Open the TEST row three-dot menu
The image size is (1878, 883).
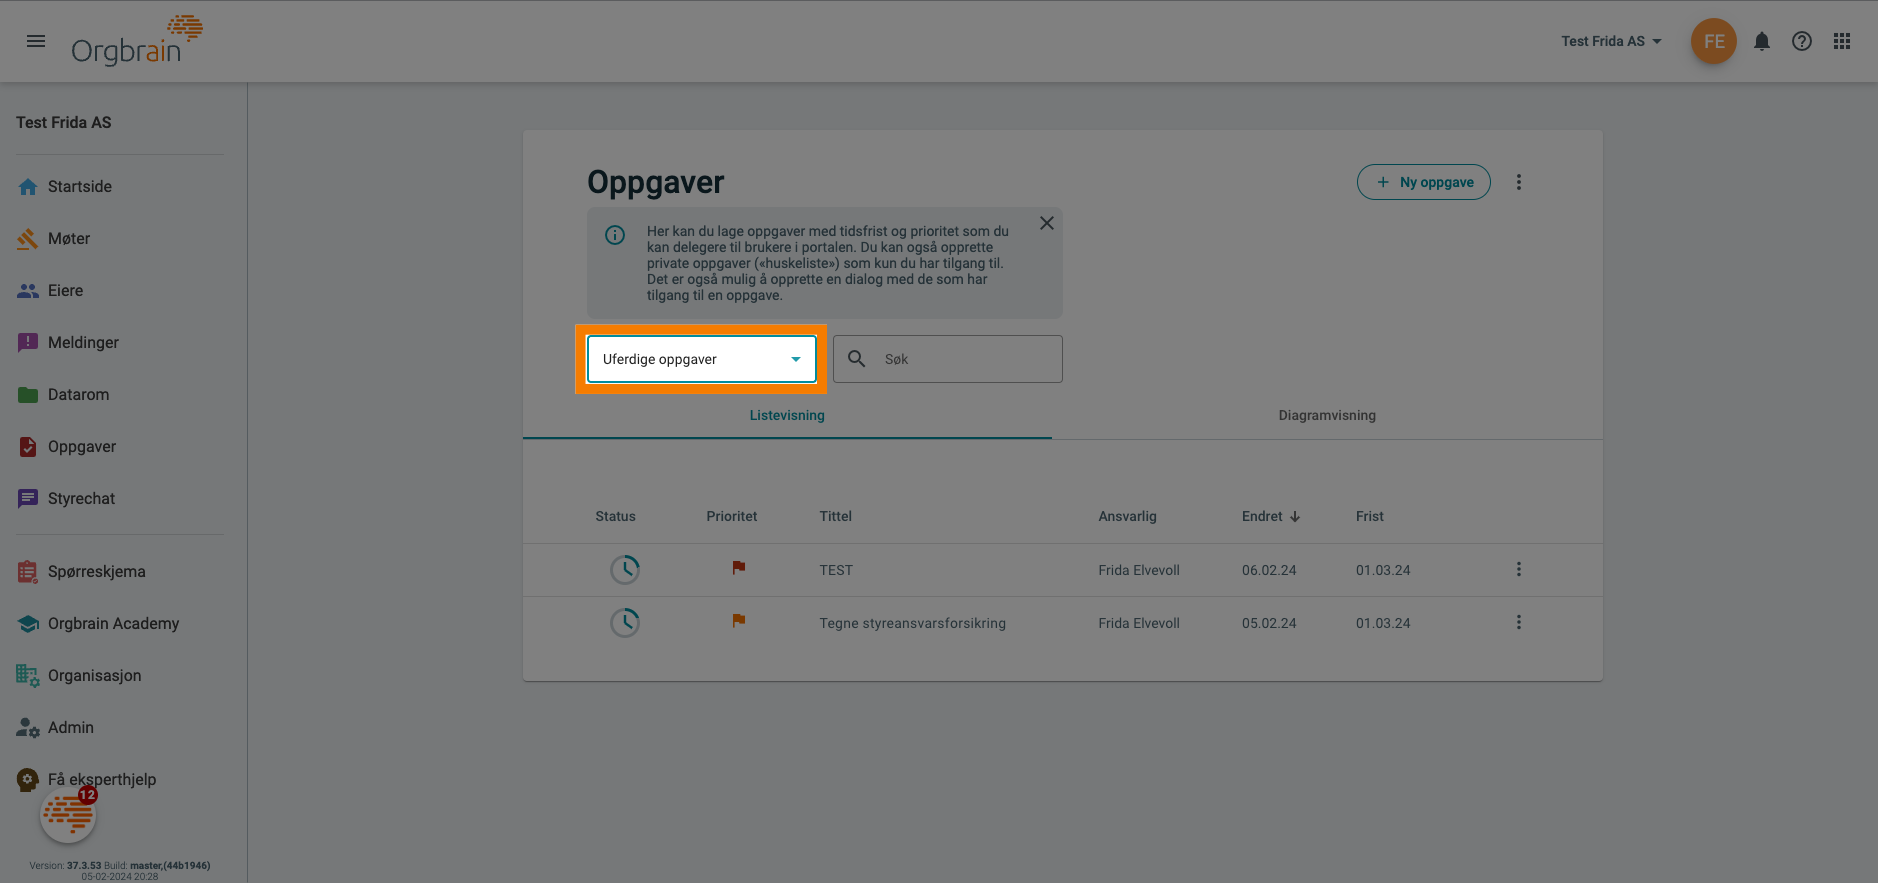[1519, 569]
